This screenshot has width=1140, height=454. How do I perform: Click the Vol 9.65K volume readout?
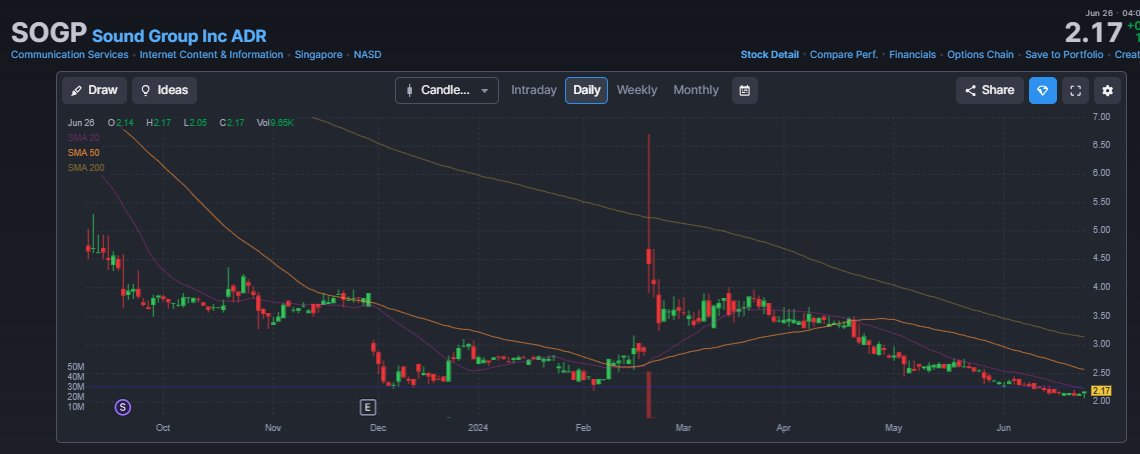tap(275, 123)
